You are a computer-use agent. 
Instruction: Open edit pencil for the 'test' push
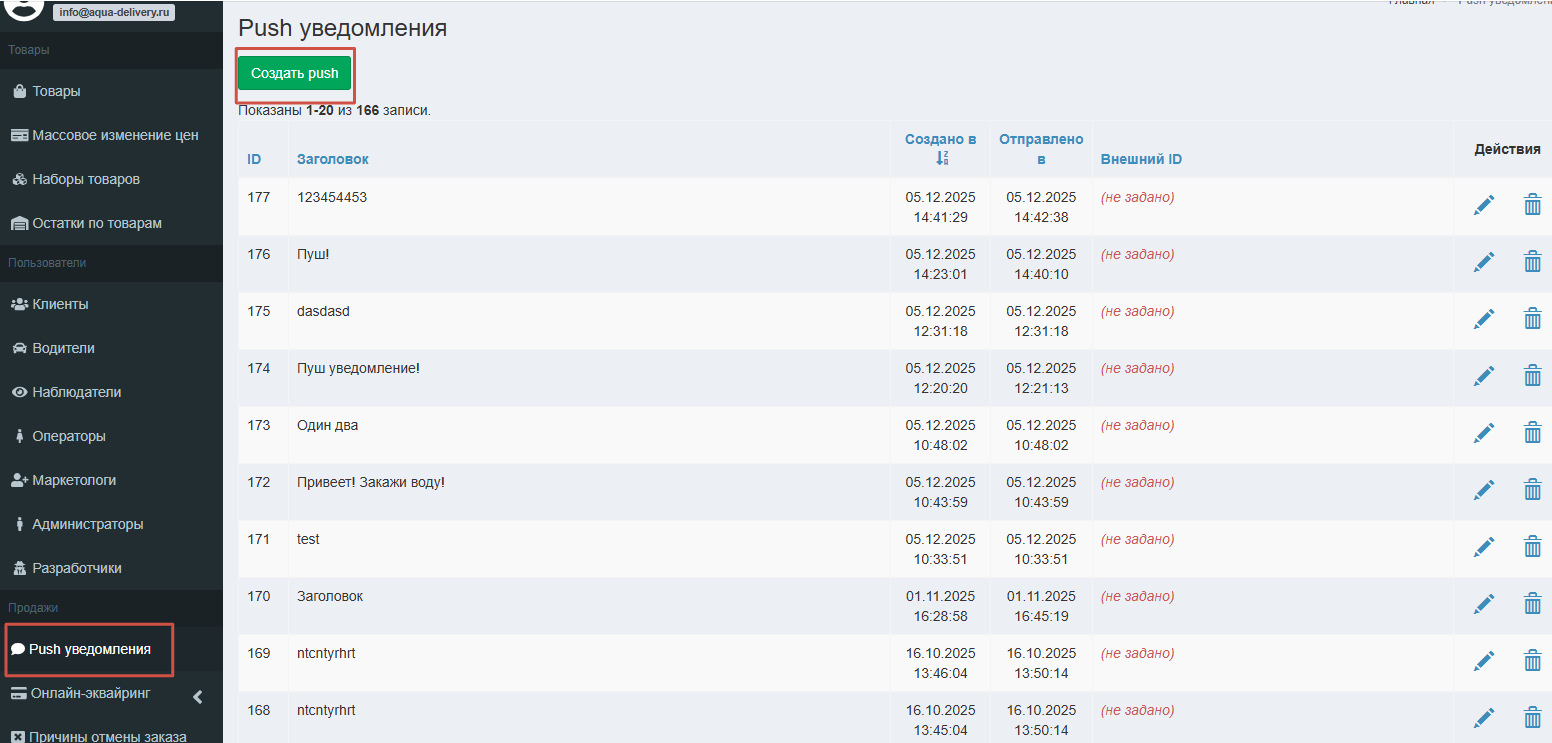point(1484,547)
